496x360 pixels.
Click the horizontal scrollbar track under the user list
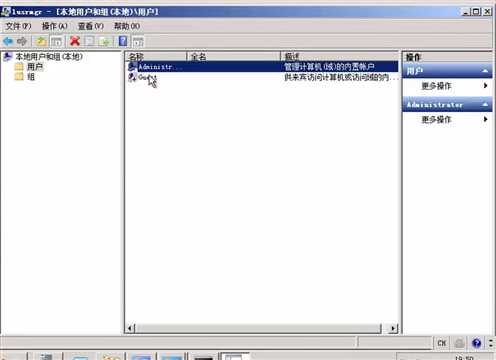point(258,328)
